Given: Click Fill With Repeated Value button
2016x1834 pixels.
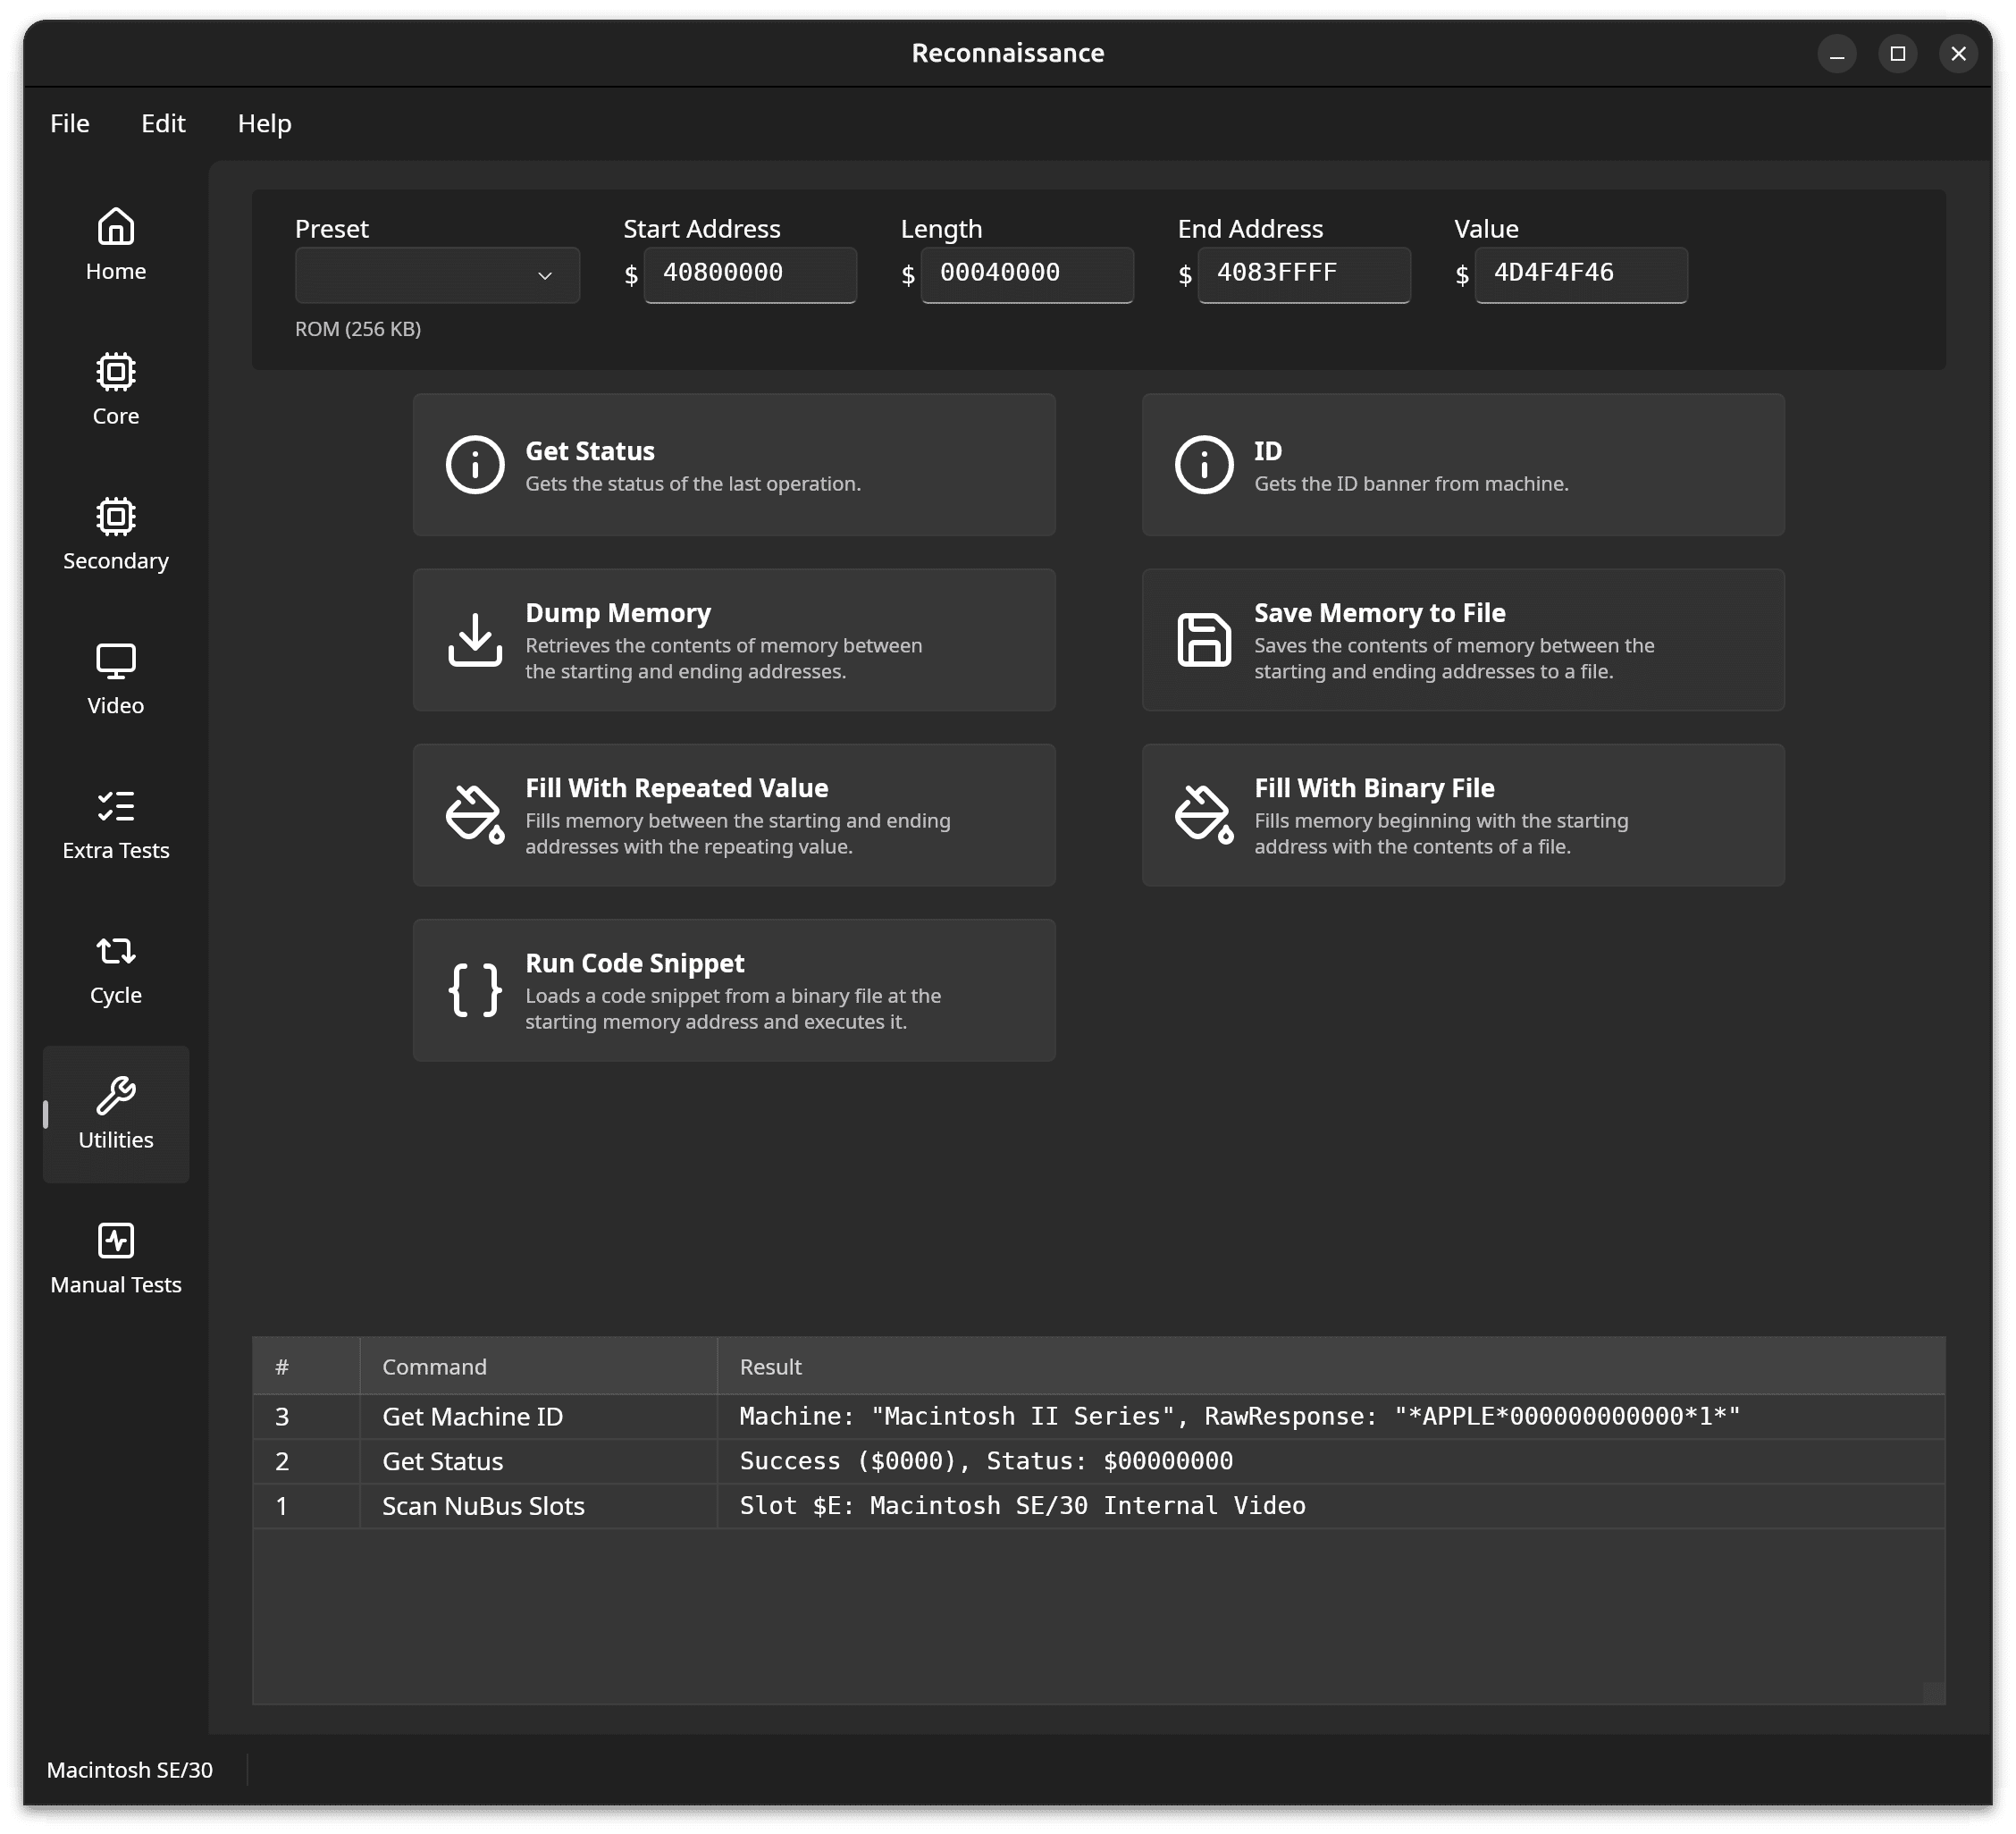Looking at the screenshot, I should tap(734, 815).
